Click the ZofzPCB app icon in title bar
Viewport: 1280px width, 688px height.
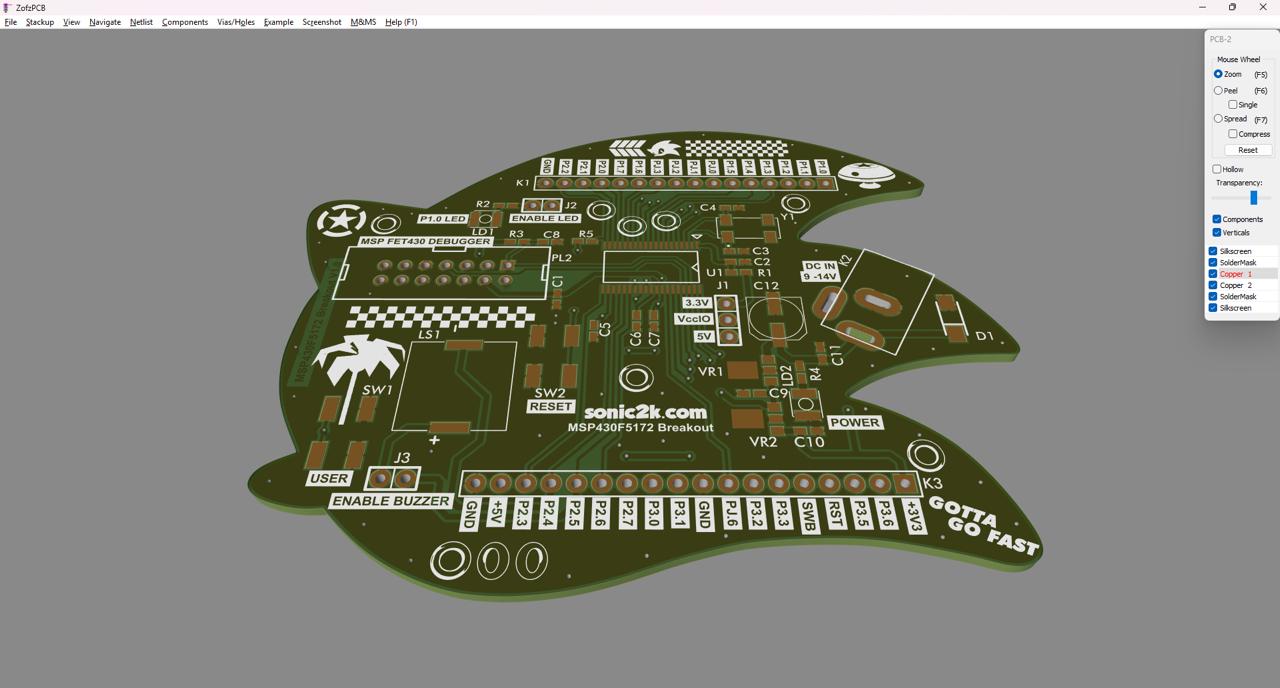click(x=7, y=7)
